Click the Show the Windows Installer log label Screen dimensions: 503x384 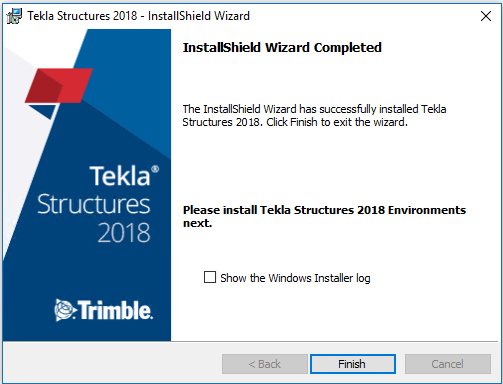click(295, 278)
